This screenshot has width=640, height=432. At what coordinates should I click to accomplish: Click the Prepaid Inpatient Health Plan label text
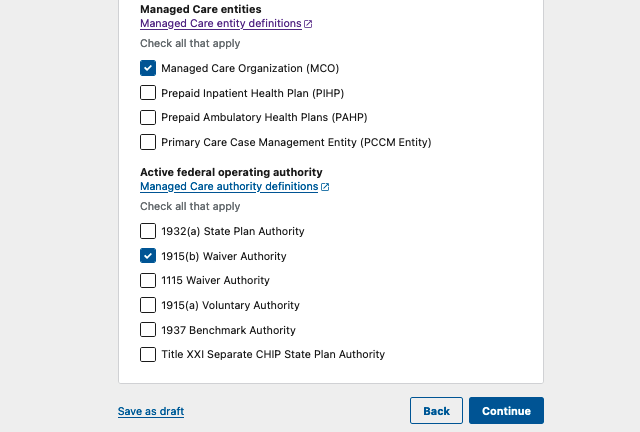pos(247,93)
